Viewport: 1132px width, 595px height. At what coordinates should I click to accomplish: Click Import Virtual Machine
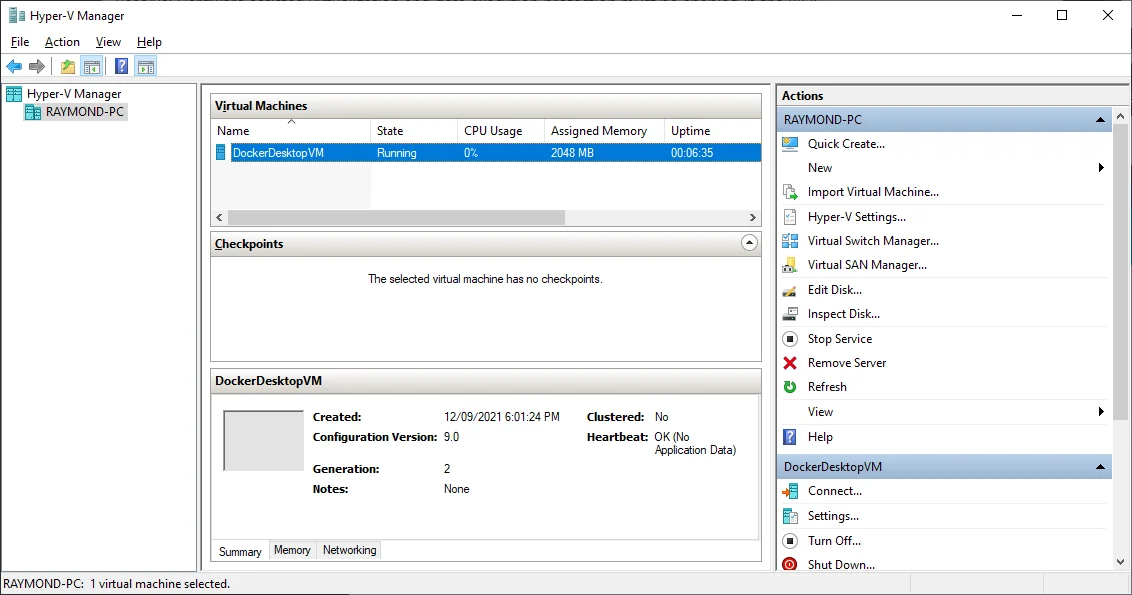point(873,192)
